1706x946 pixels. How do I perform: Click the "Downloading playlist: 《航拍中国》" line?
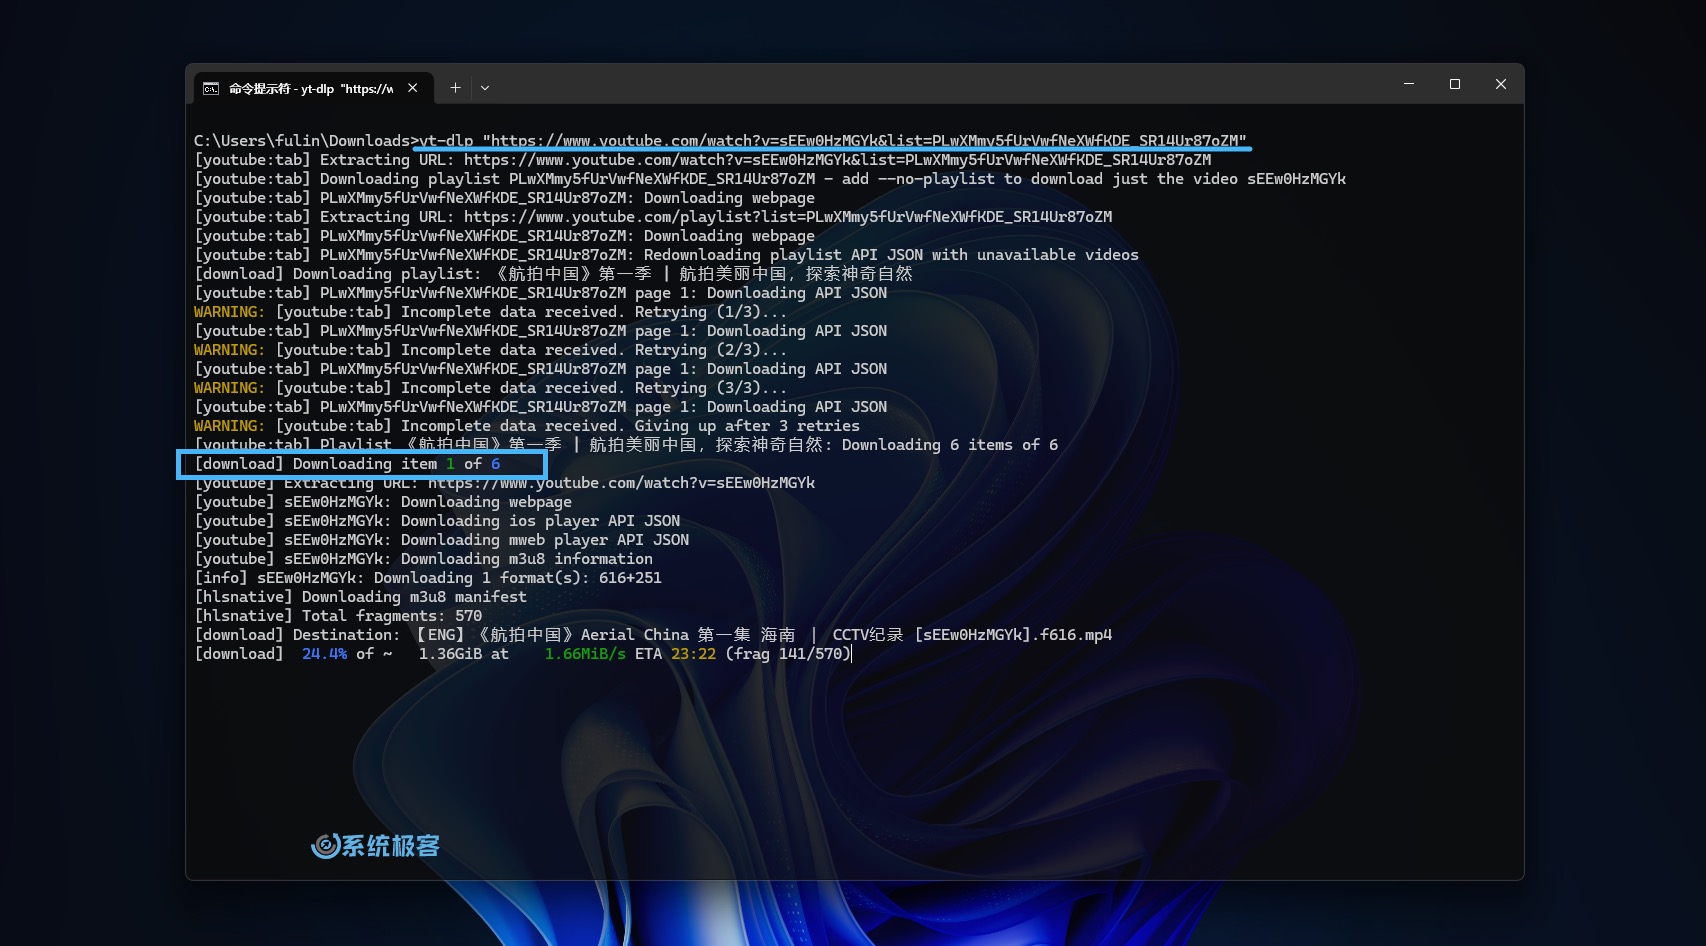pyautogui.click(x=553, y=274)
